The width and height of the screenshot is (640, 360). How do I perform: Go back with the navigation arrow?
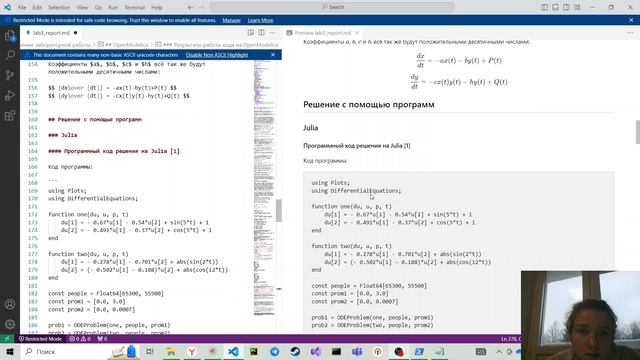pos(191,7)
